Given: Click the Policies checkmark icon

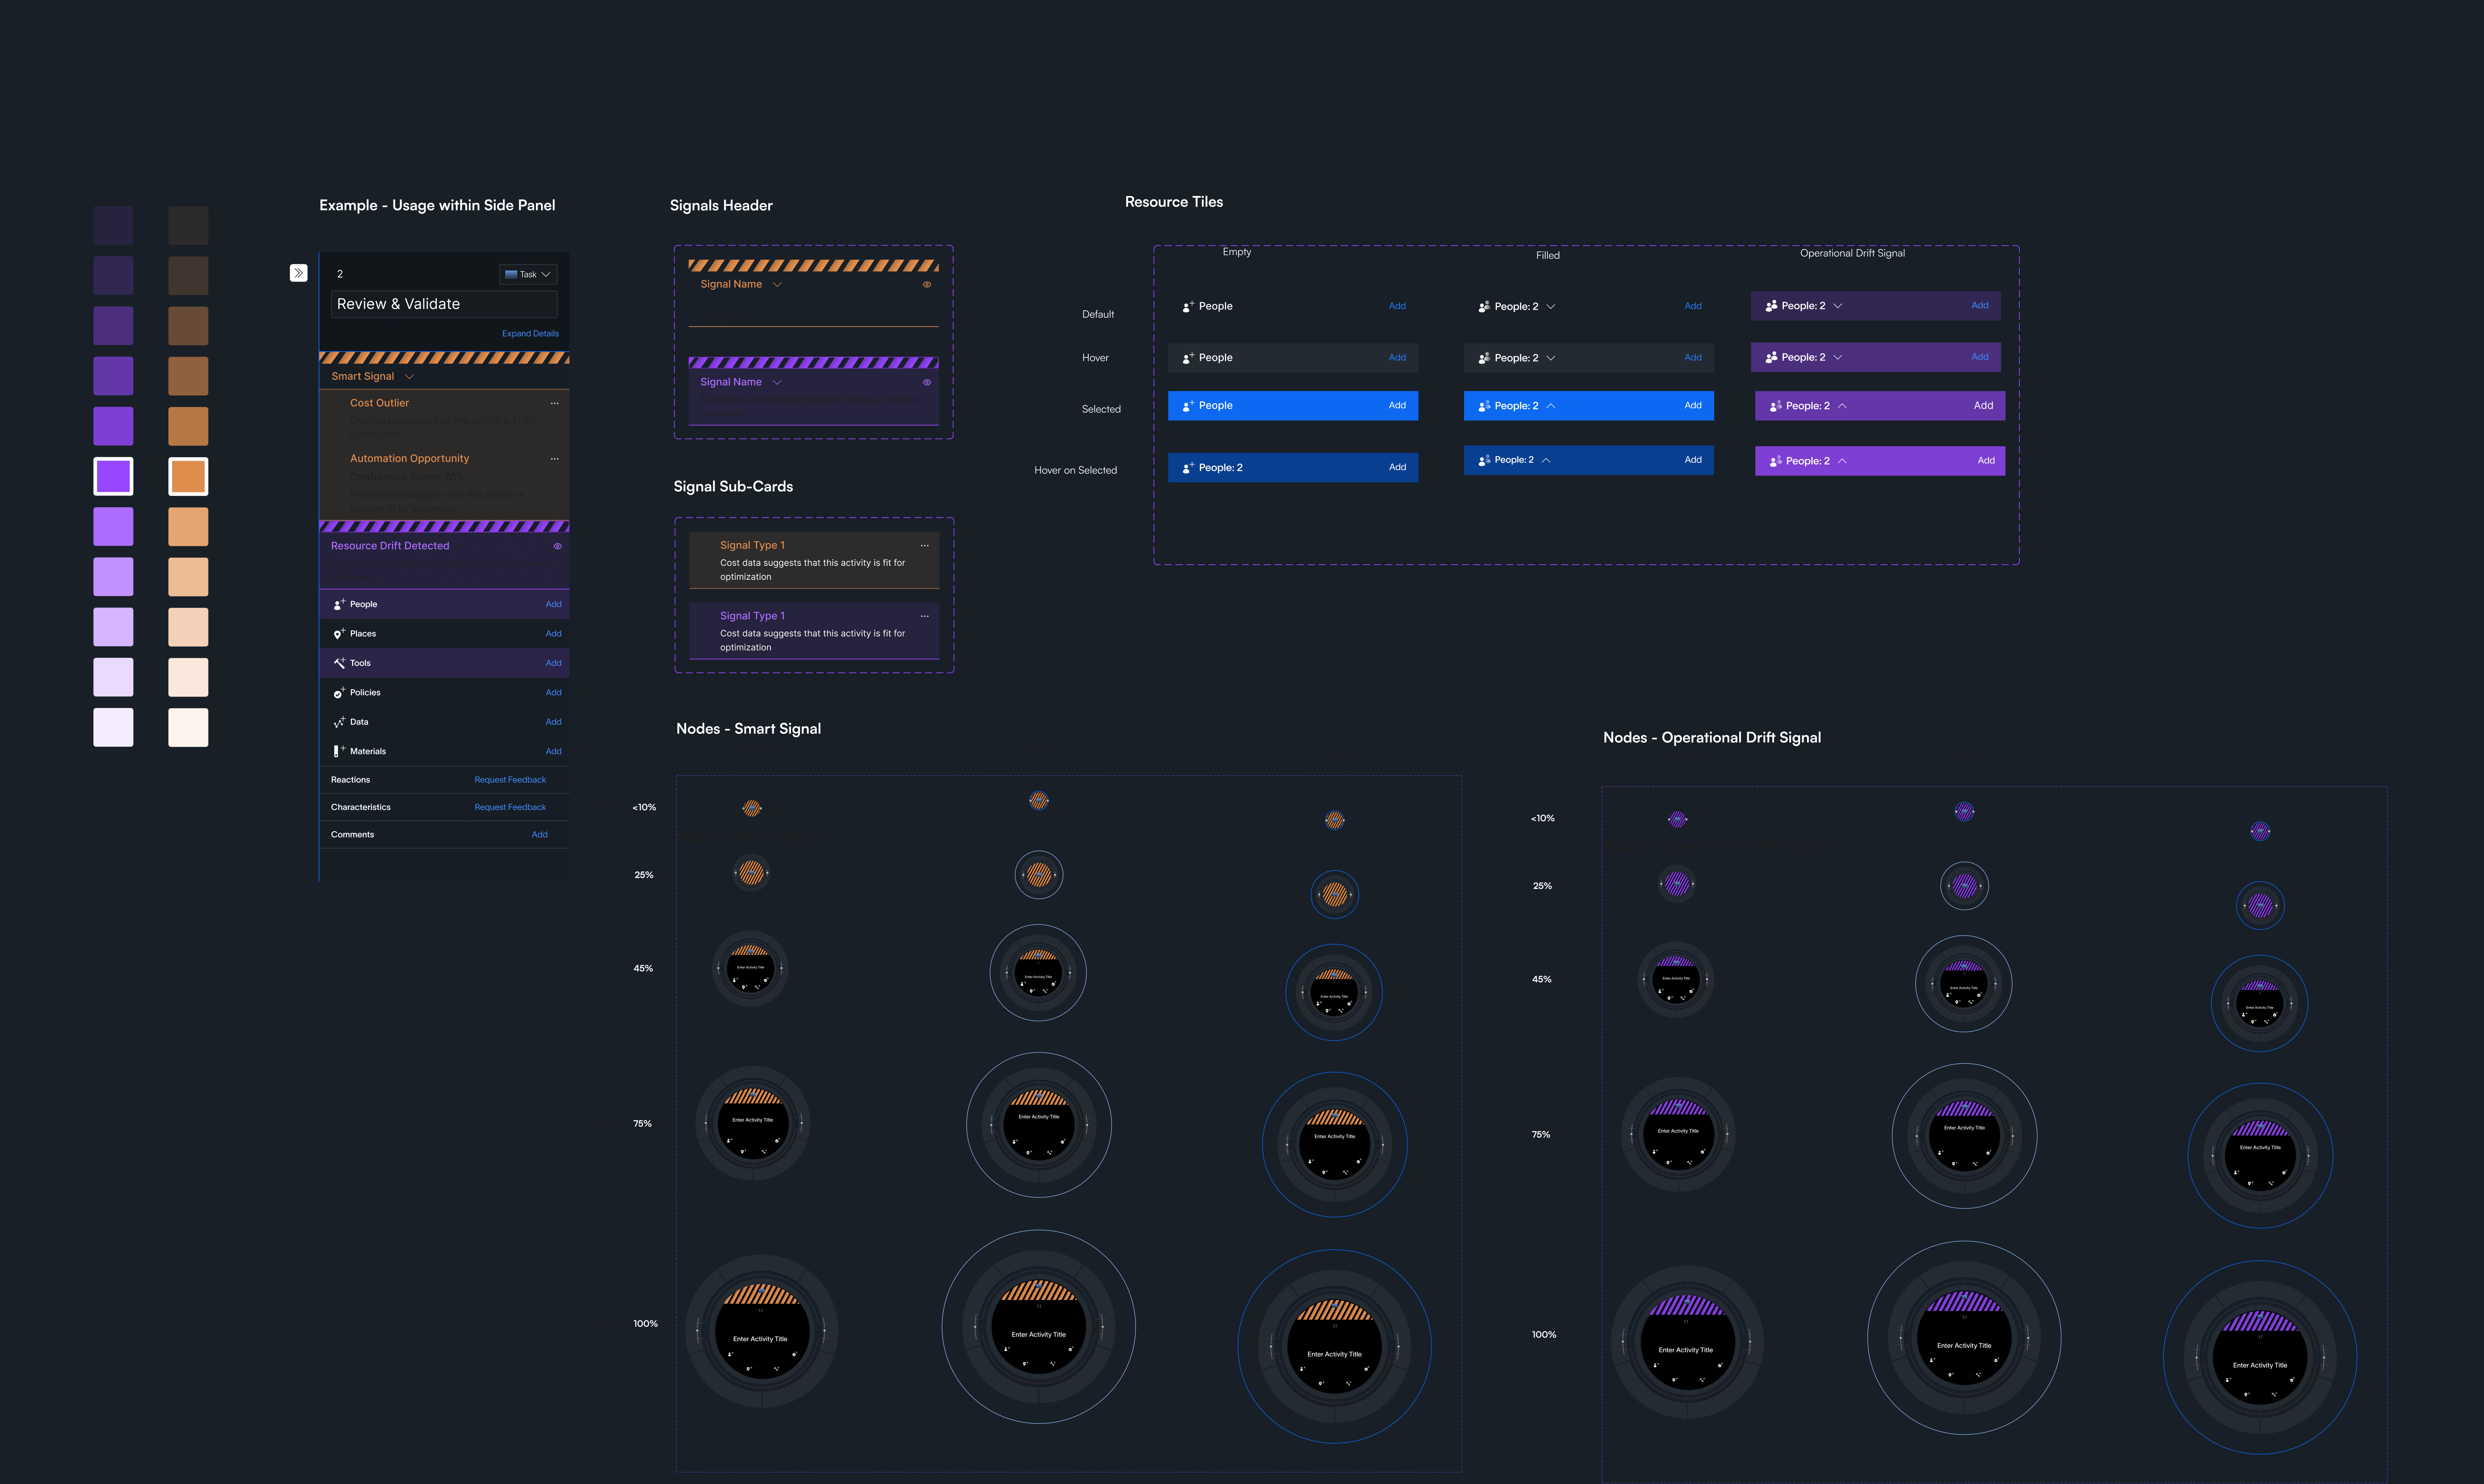Looking at the screenshot, I should click(339, 692).
